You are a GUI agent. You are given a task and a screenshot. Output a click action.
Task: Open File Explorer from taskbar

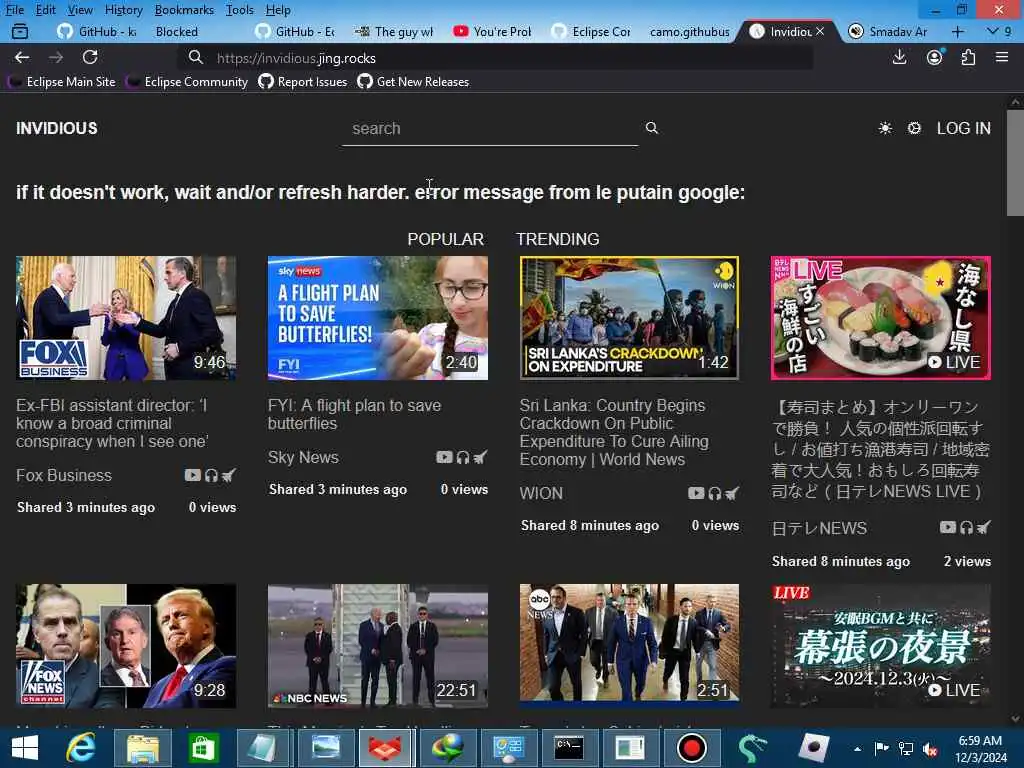[143, 748]
